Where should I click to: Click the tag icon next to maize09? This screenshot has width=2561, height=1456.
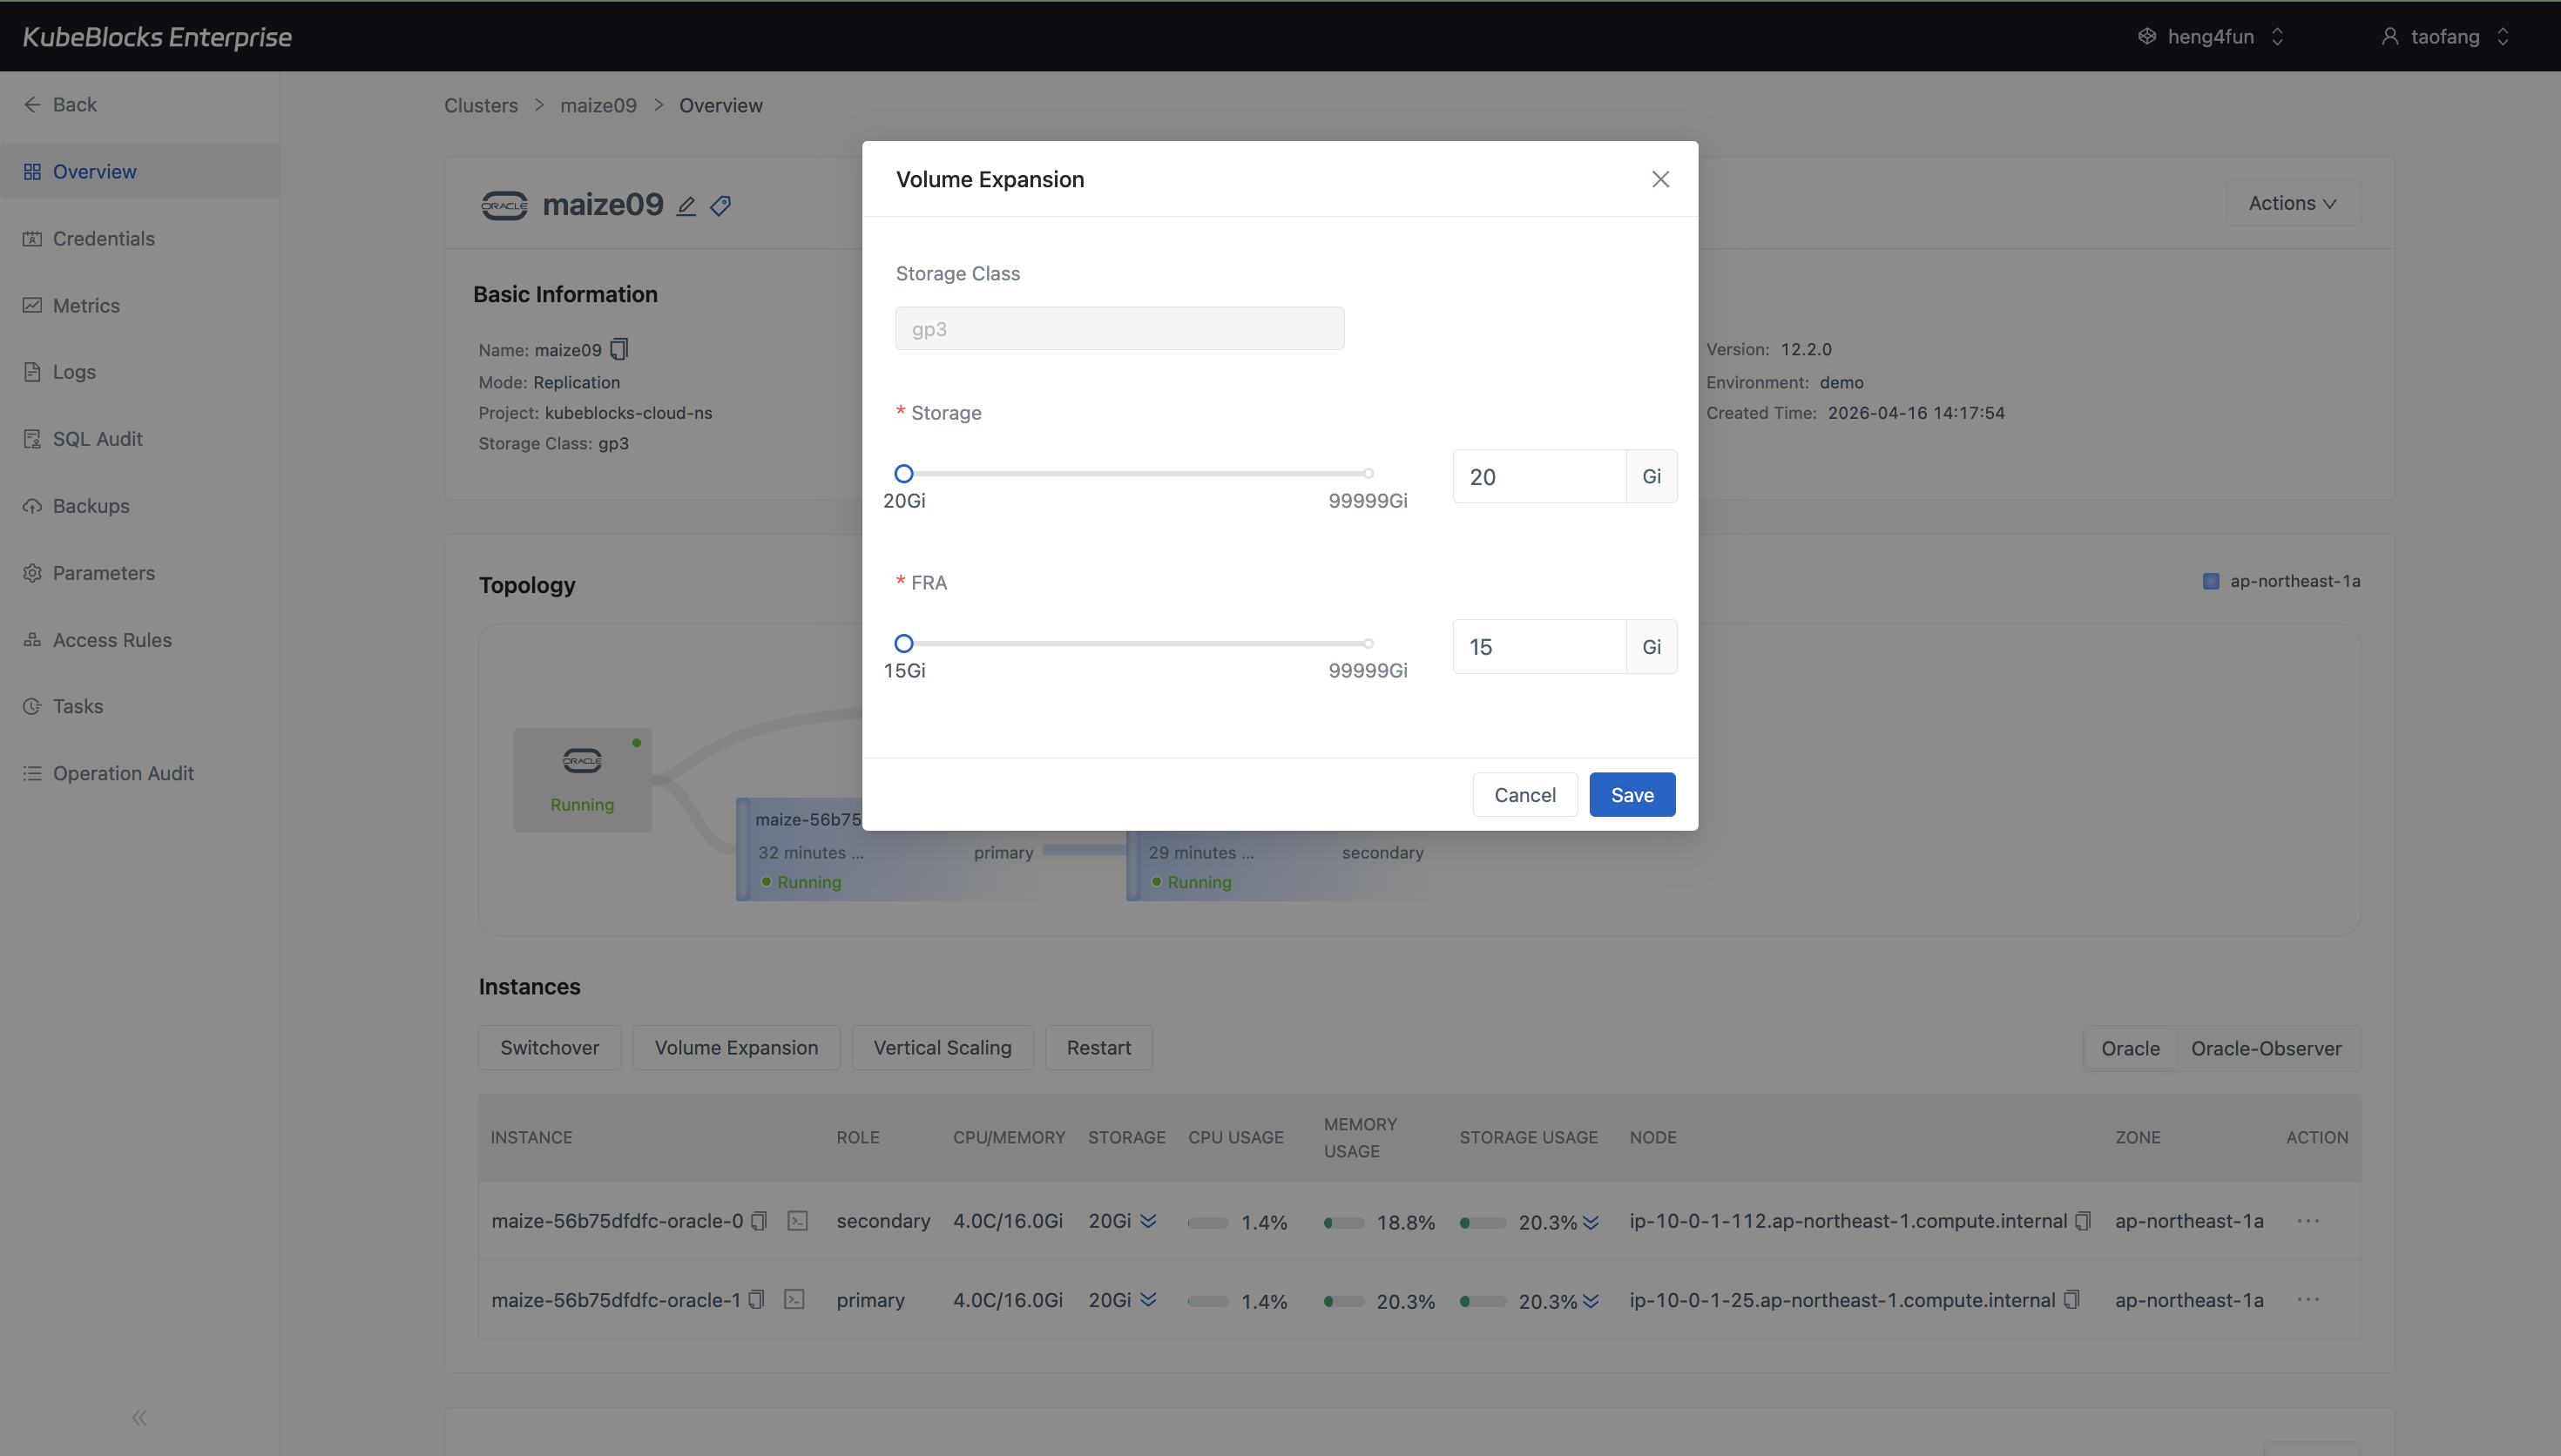point(721,206)
